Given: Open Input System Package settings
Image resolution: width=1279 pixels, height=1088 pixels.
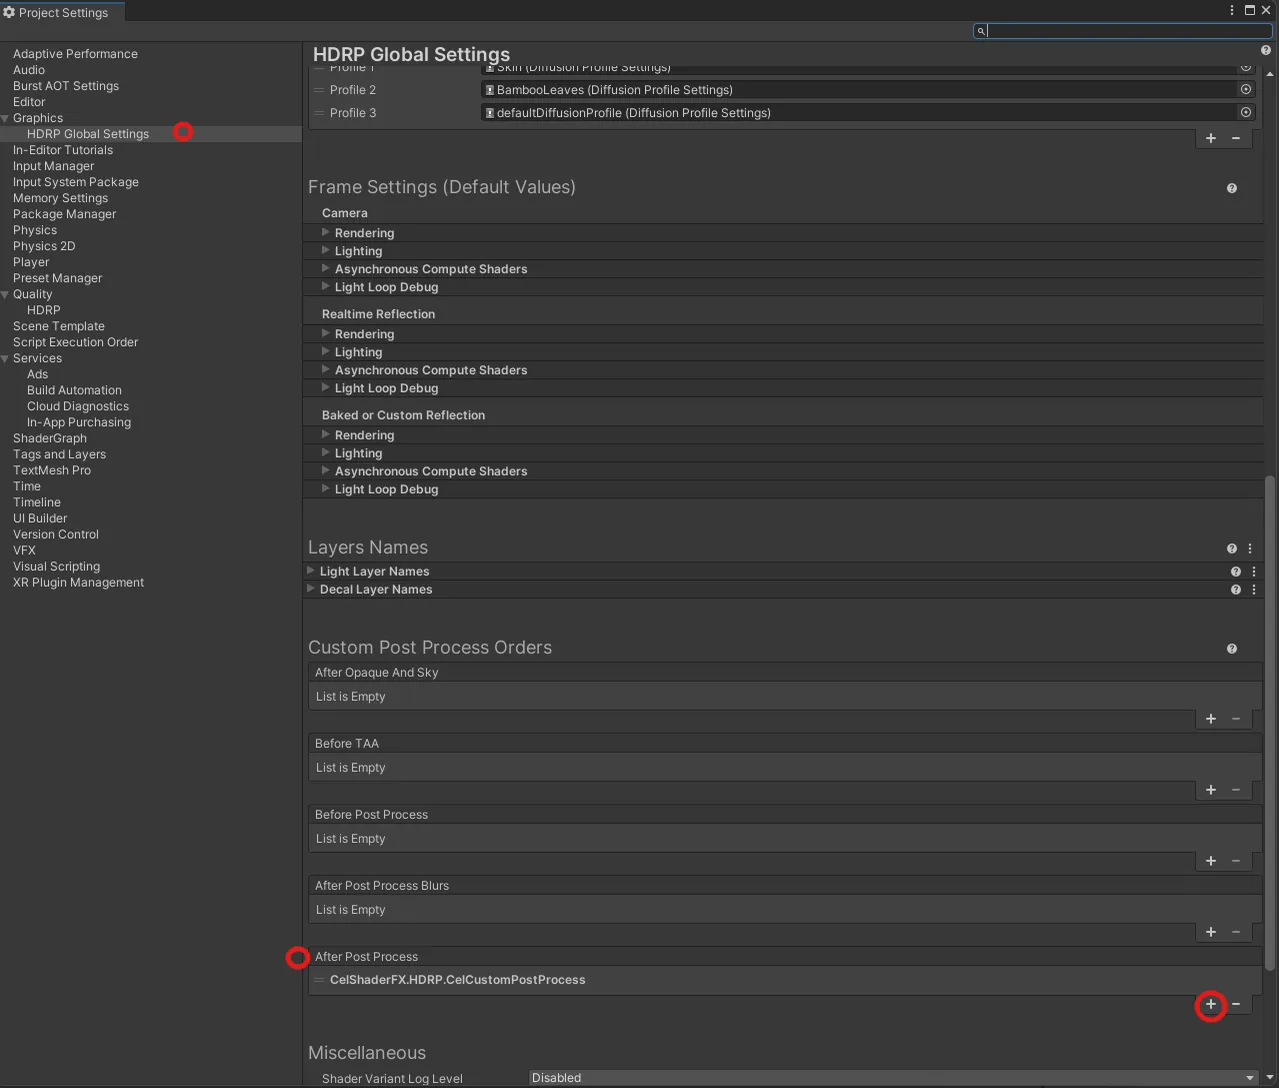Looking at the screenshot, I should coord(76,182).
